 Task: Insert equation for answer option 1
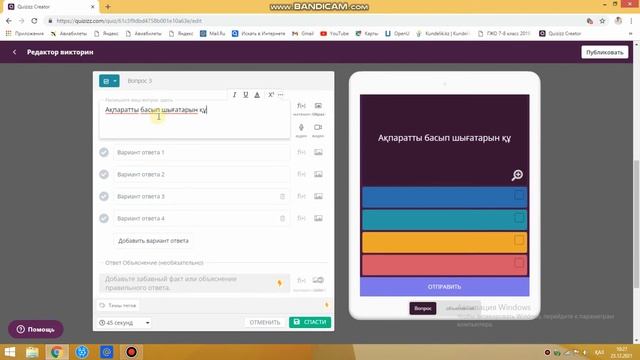point(301,152)
